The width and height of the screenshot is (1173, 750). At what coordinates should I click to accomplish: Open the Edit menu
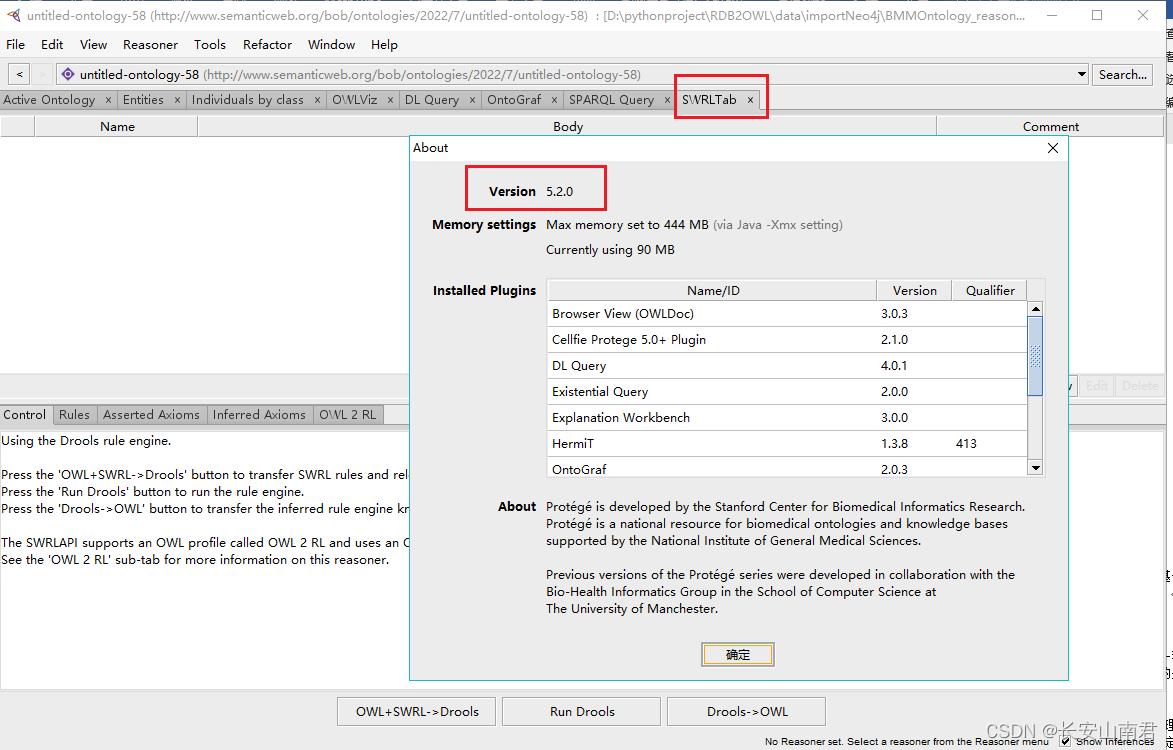click(x=52, y=45)
